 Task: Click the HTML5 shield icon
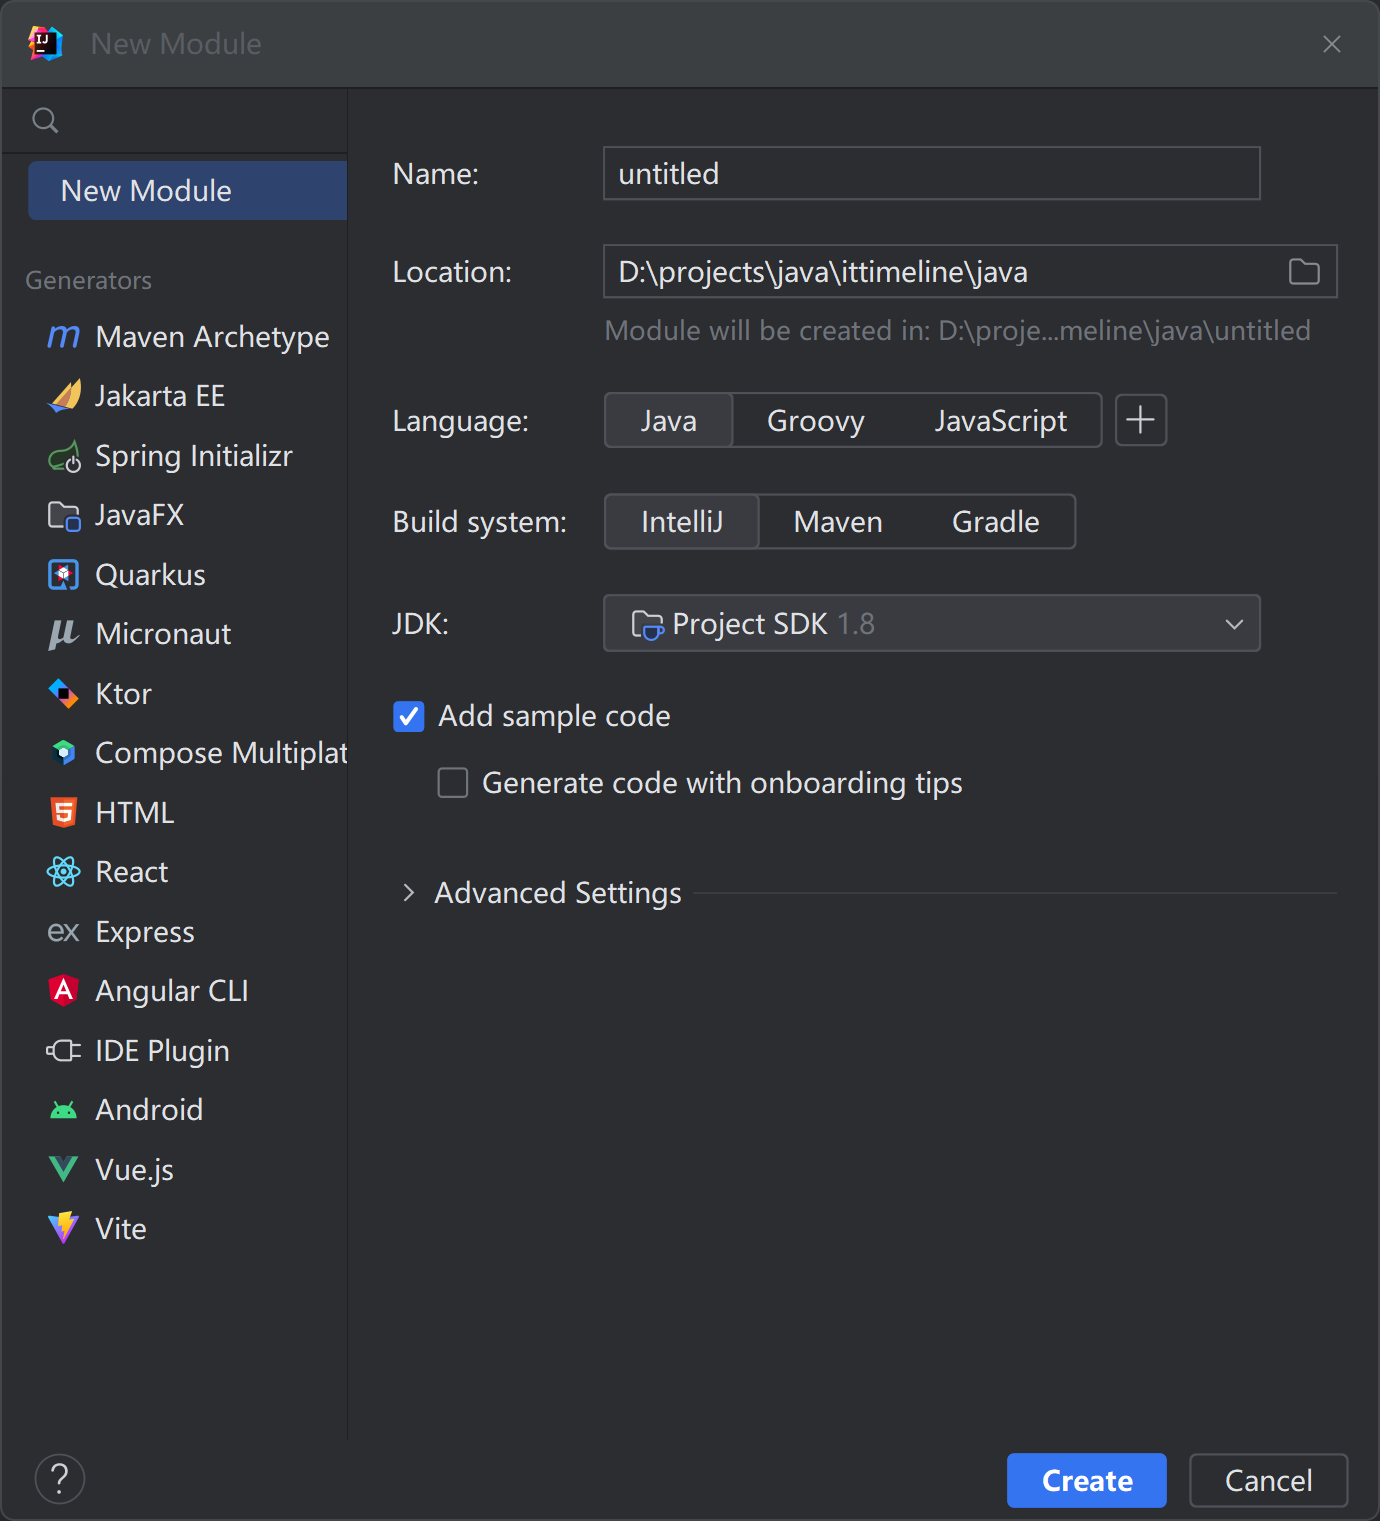[x=64, y=812]
